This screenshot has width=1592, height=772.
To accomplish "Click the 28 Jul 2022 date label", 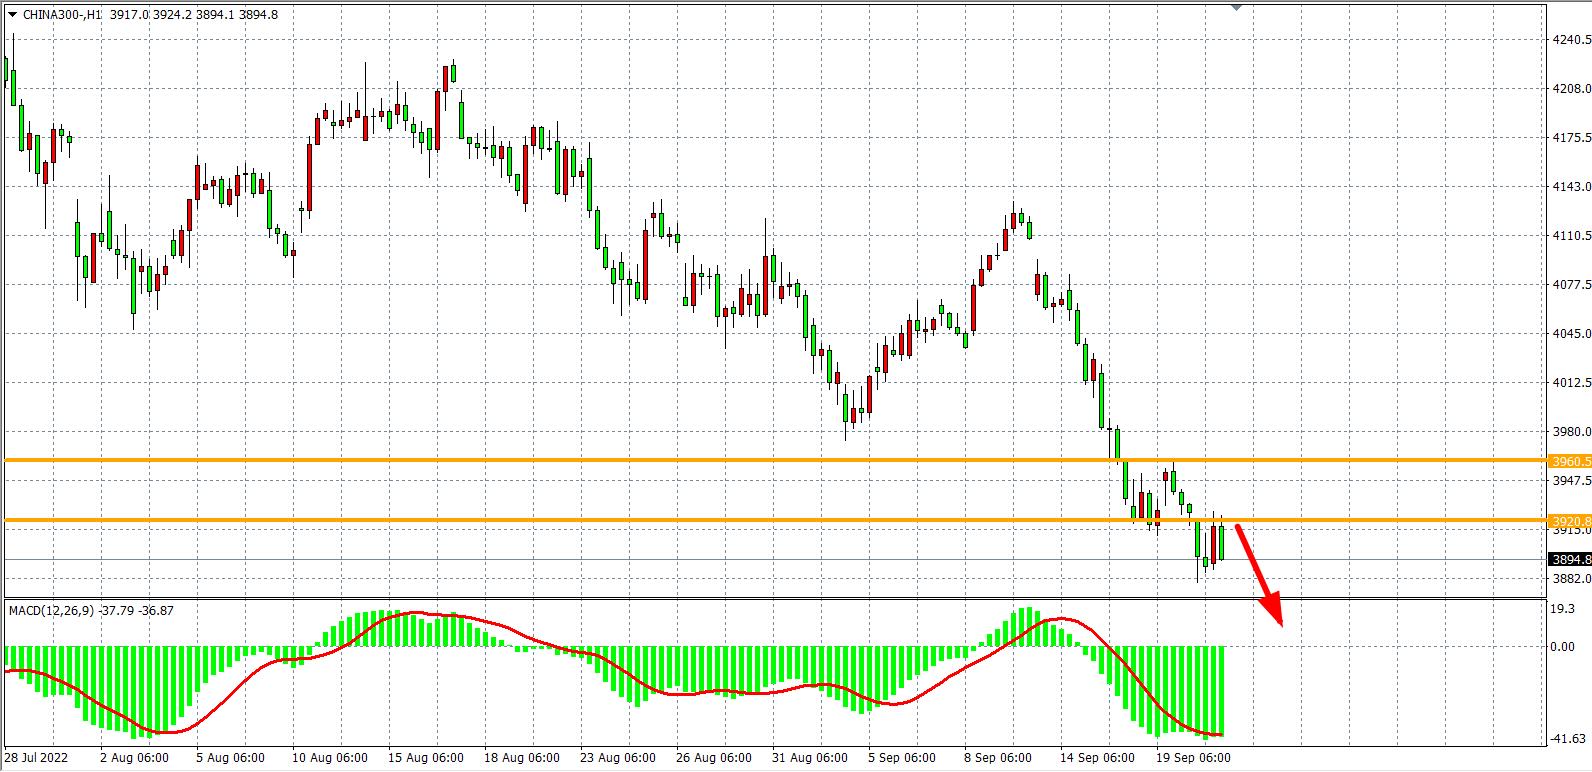I will (37, 758).
